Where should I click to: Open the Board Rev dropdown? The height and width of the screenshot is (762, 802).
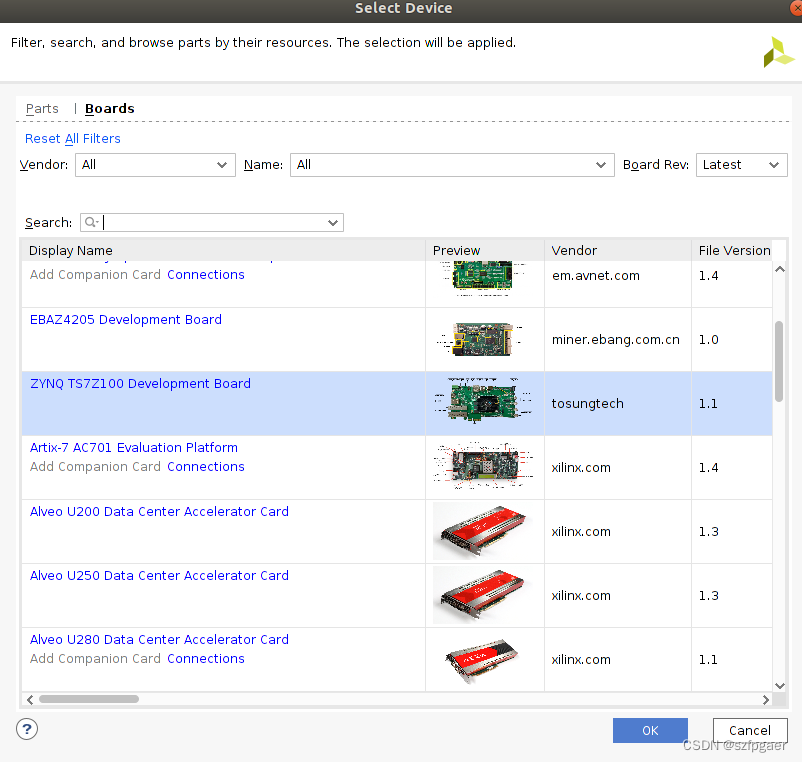pos(741,165)
